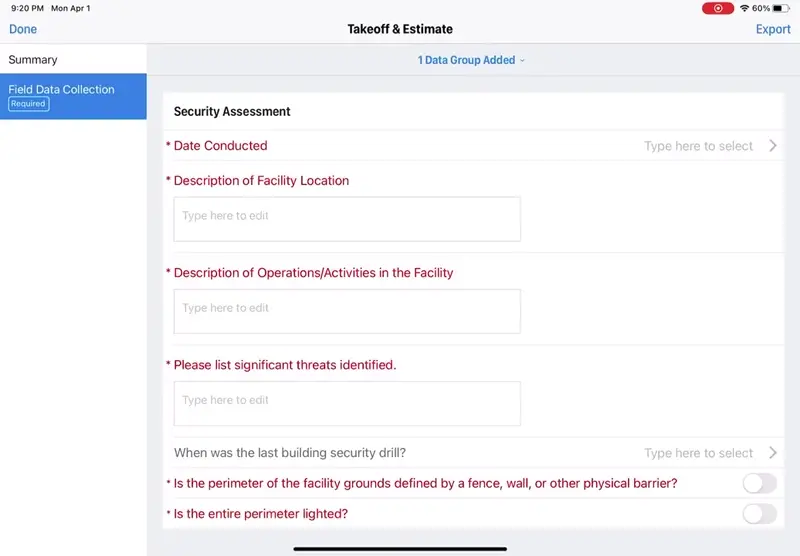The image size is (800, 556).
Task: Tap 'Is the entire perimeter lighted?' label
Action: [261, 514]
